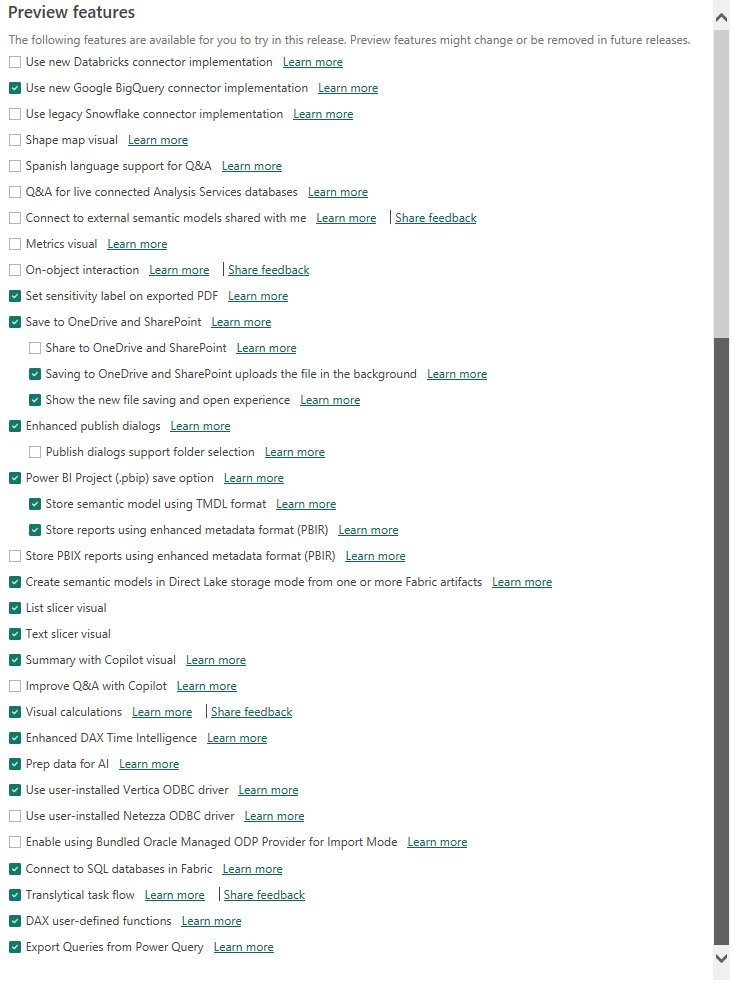Uncheck Export Queries from Power Query
The height and width of the screenshot is (985, 734).
point(15,948)
